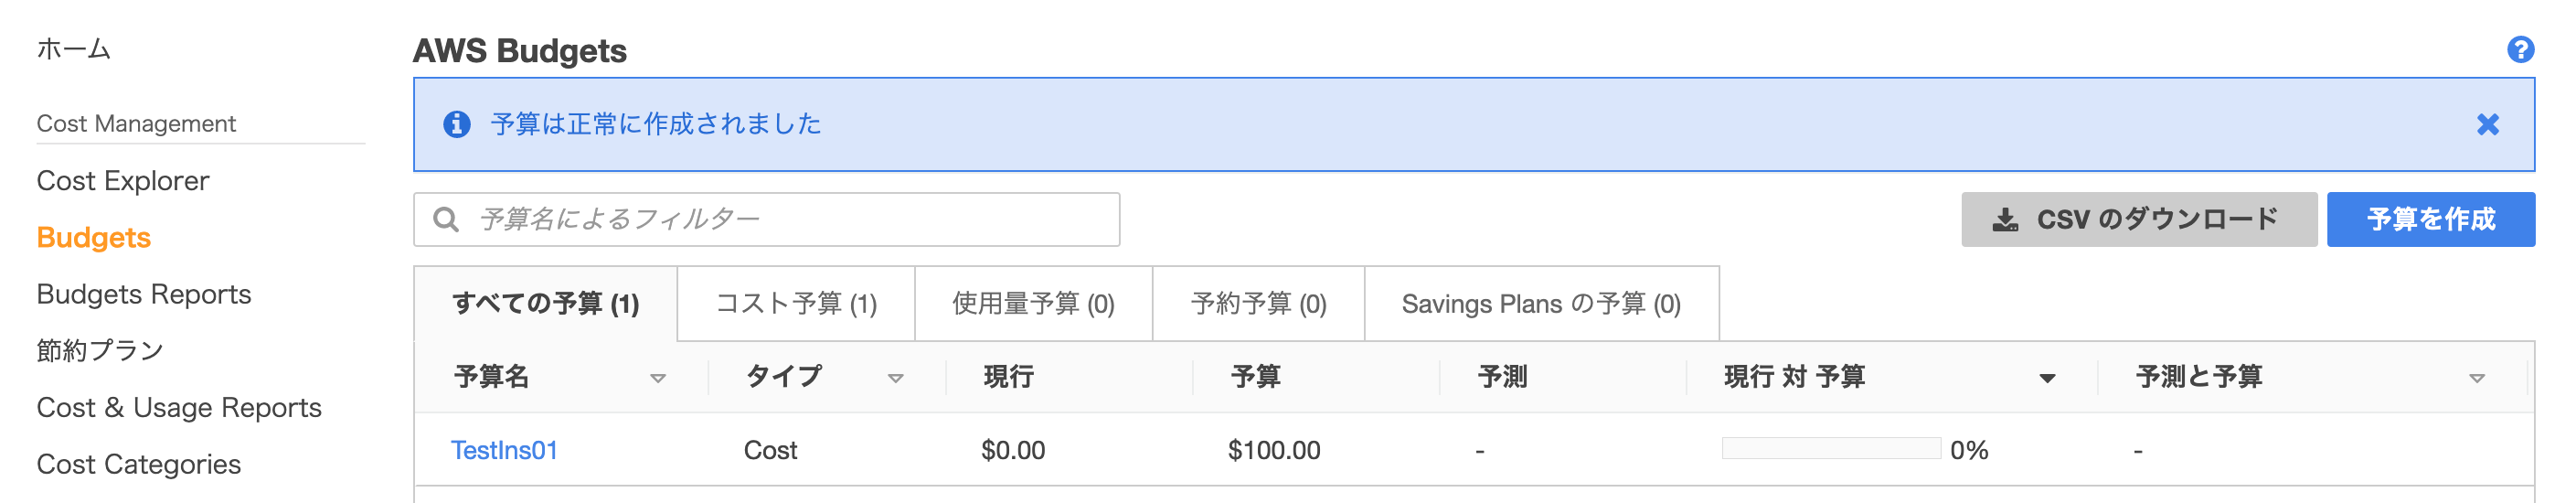The width and height of the screenshot is (2576, 503).
Task: Open the help question mark icon
Action: pyautogui.click(x=2520, y=49)
